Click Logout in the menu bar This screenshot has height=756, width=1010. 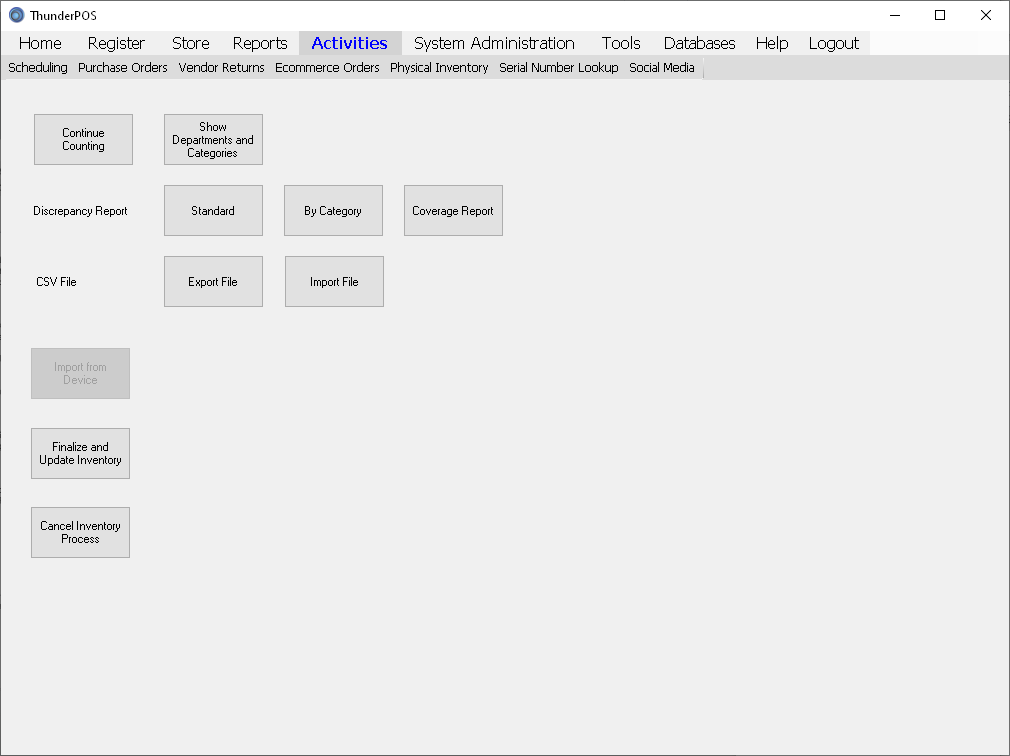pyautogui.click(x=833, y=43)
